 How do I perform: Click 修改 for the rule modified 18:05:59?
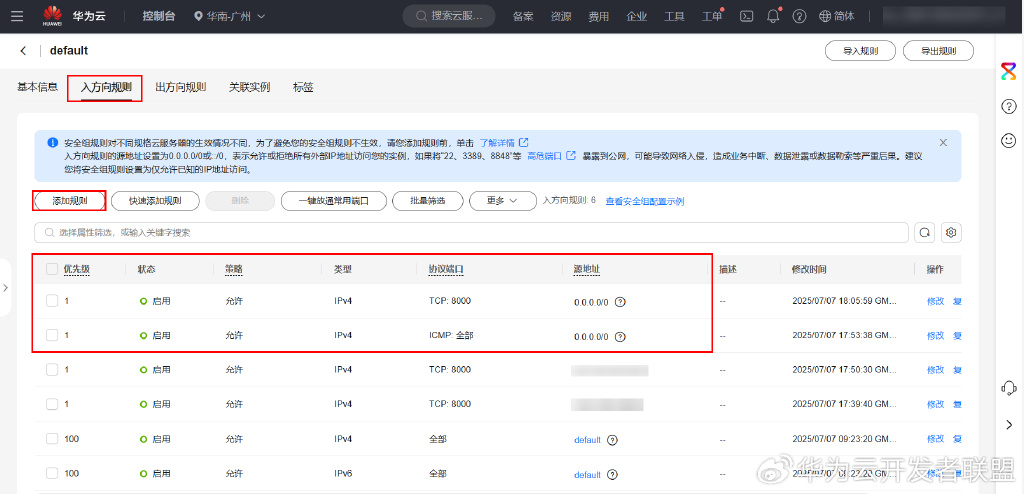point(935,301)
